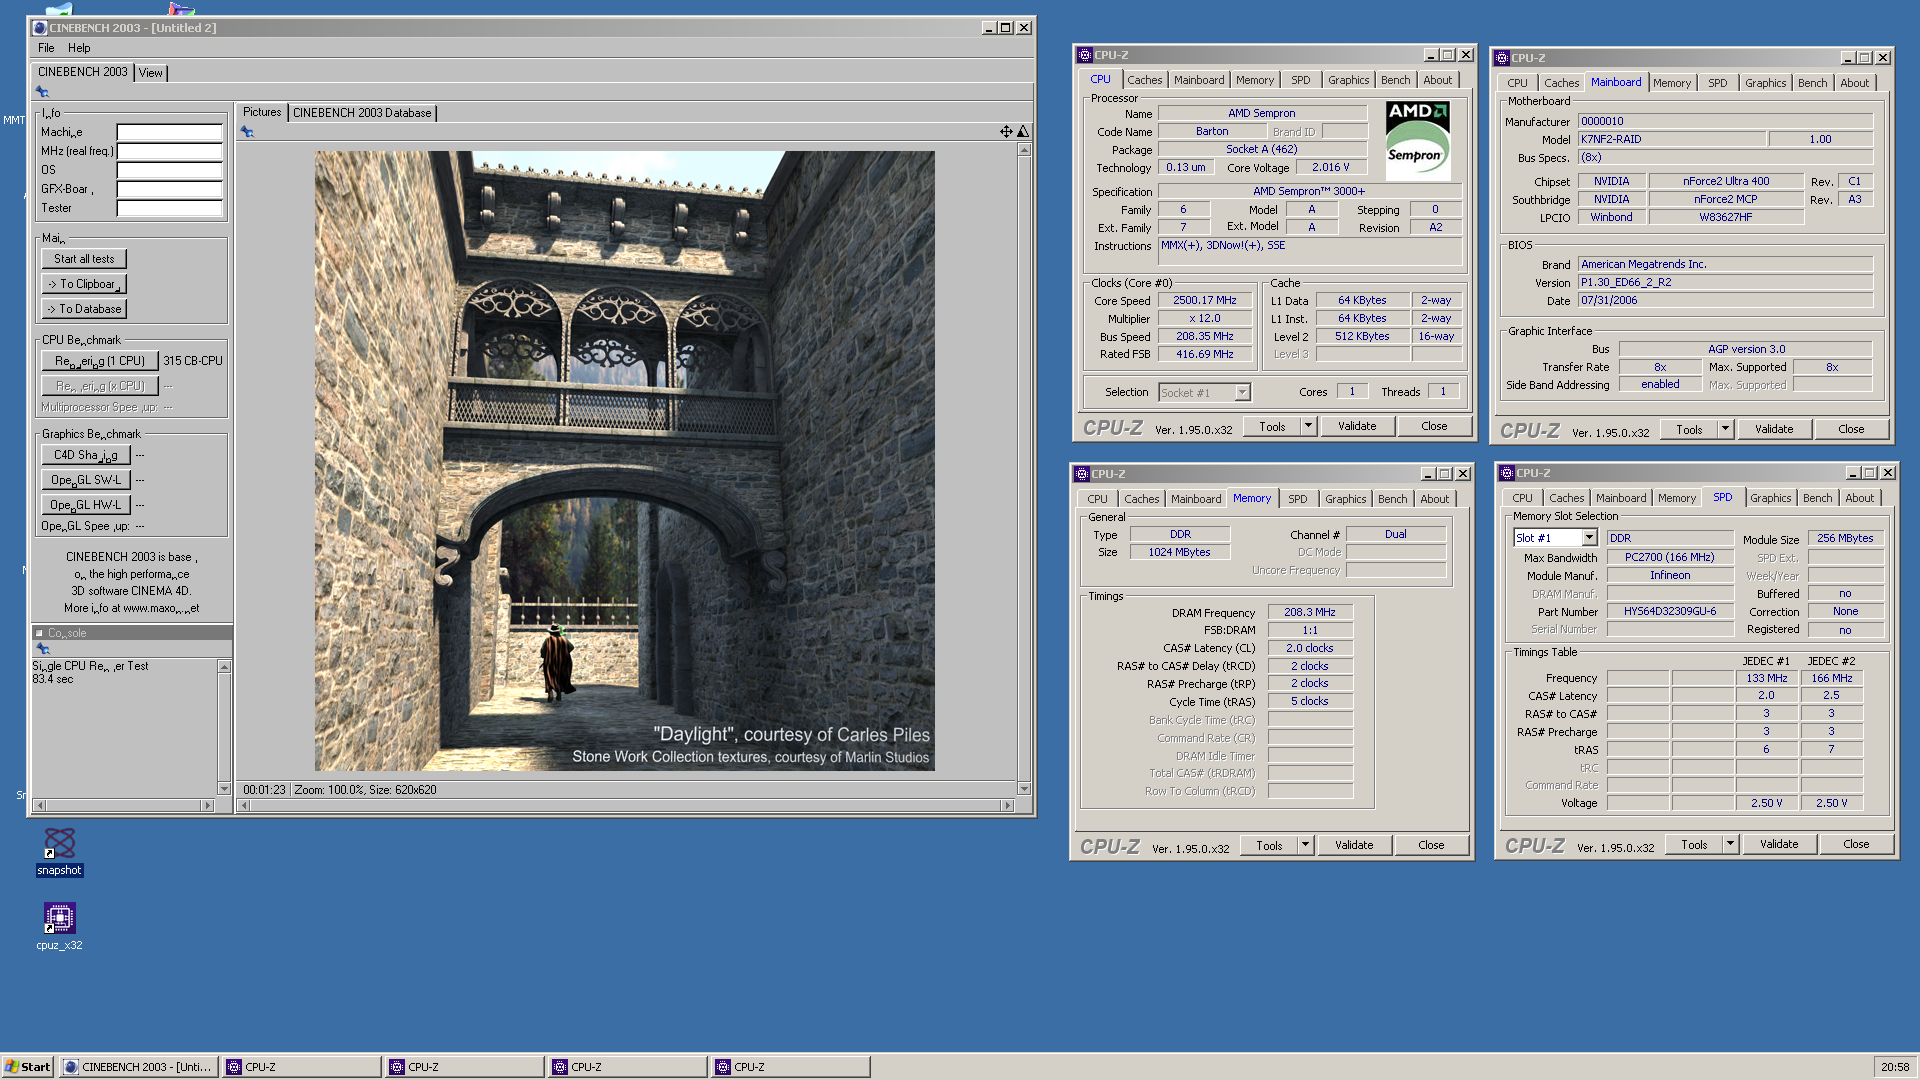Select the first CPU-Z taskbar entry
Screen dimensions: 1920x1080
click(302, 1067)
